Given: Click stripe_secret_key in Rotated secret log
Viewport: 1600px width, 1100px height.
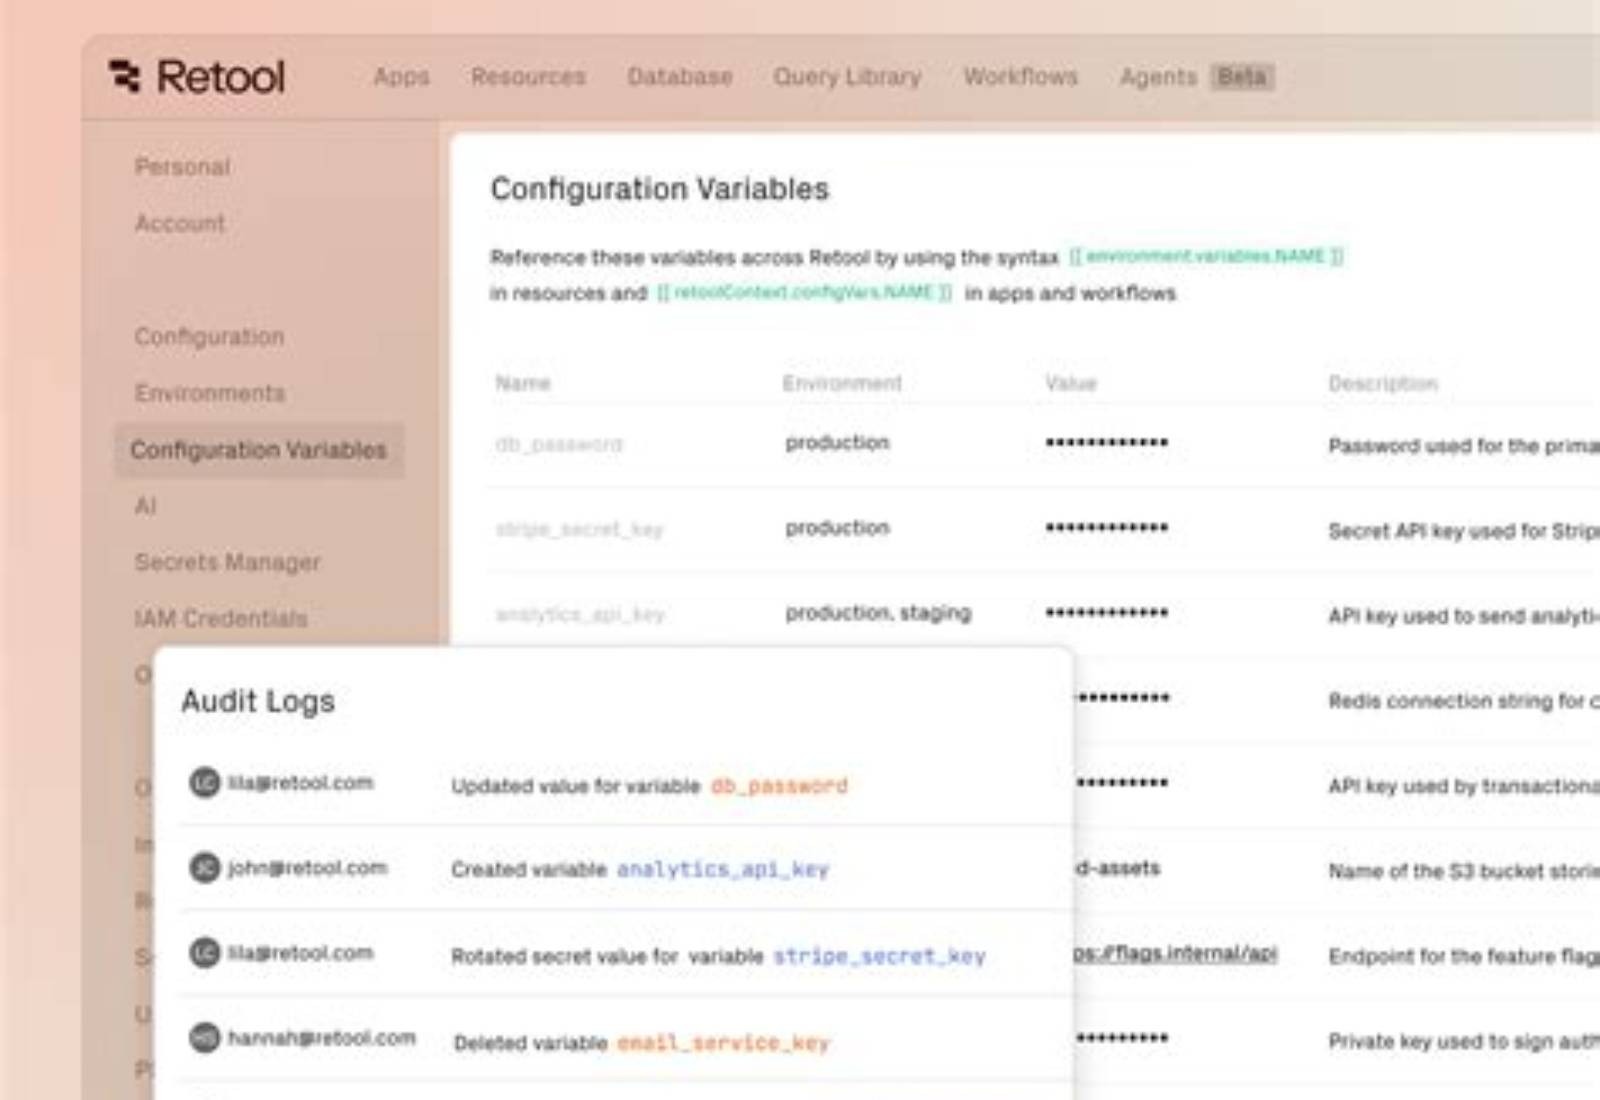Looking at the screenshot, I should point(880,956).
